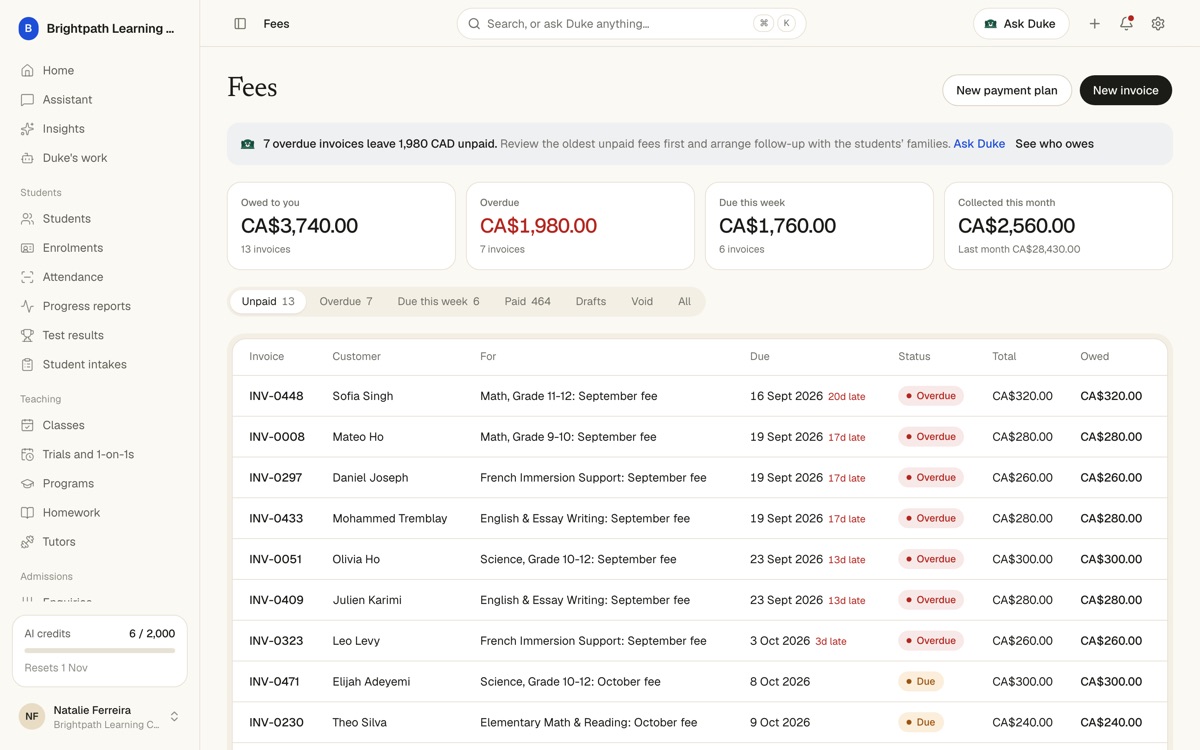Click the Programs graduation cap icon

click(x=27, y=483)
